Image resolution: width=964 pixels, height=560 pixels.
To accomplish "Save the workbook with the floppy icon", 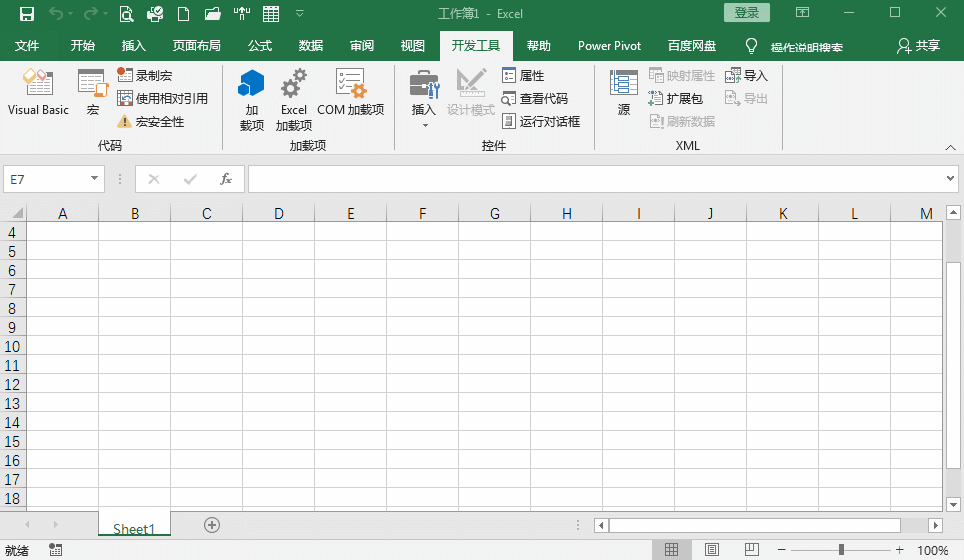I will click(x=26, y=14).
